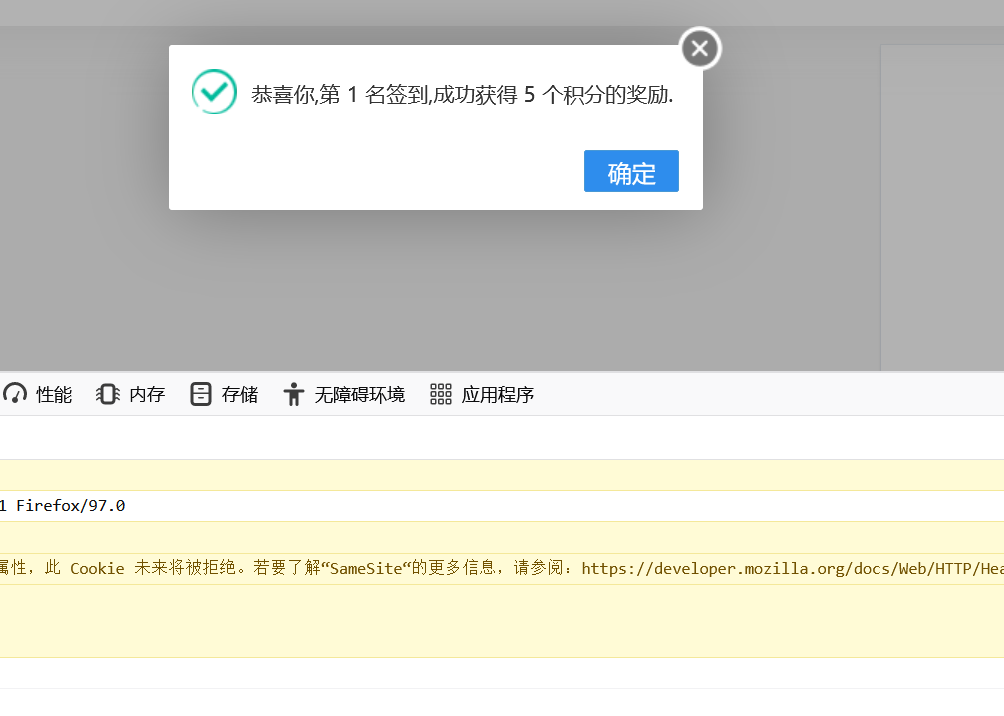The height and width of the screenshot is (716, 1004).
Task: Click the 恭喜你 sign-in reward message text
Action: pyautogui.click(x=462, y=95)
